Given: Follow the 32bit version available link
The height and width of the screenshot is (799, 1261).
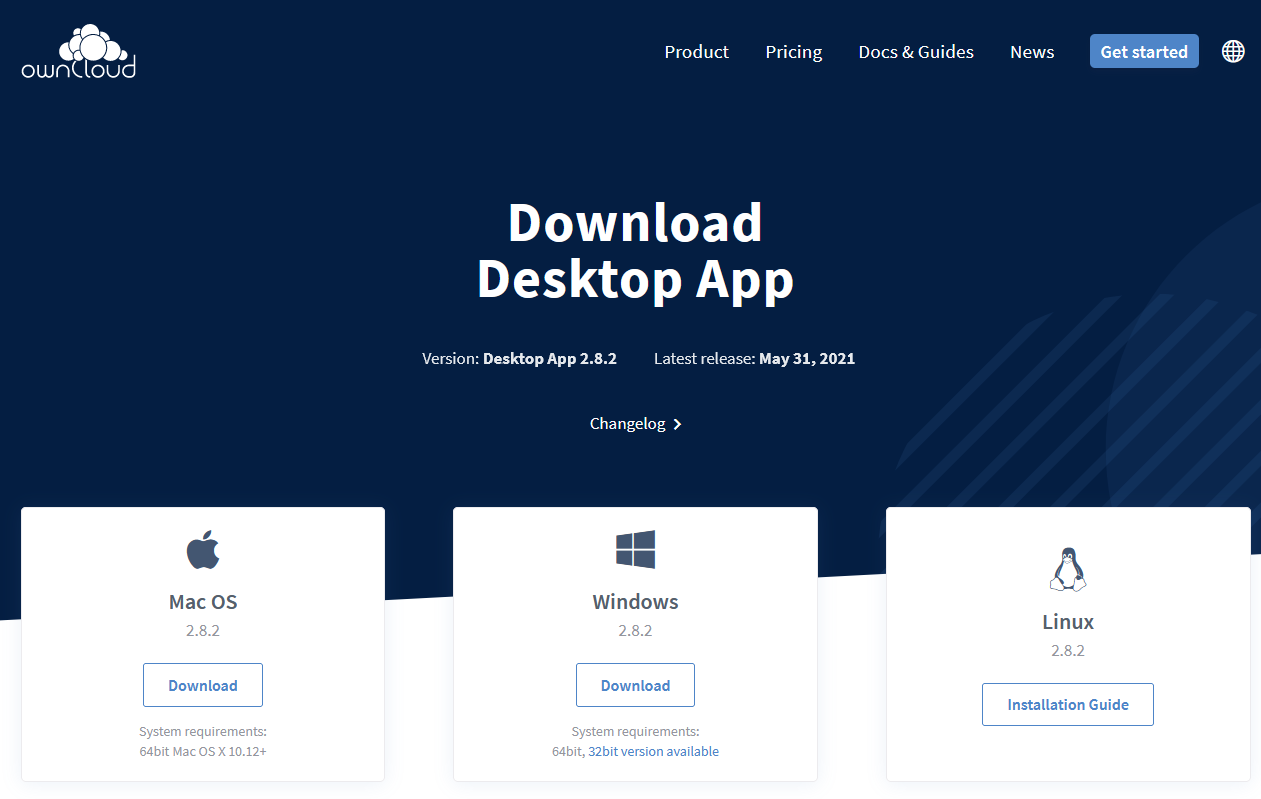Looking at the screenshot, I should click(x=653, y=751).
